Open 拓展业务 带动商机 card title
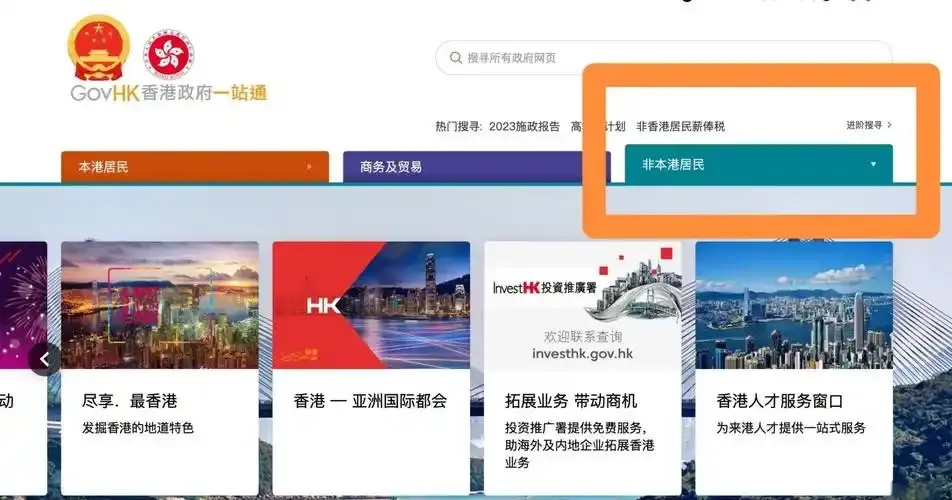The width and height of the screenshot is (952, 500). (571, 401)
